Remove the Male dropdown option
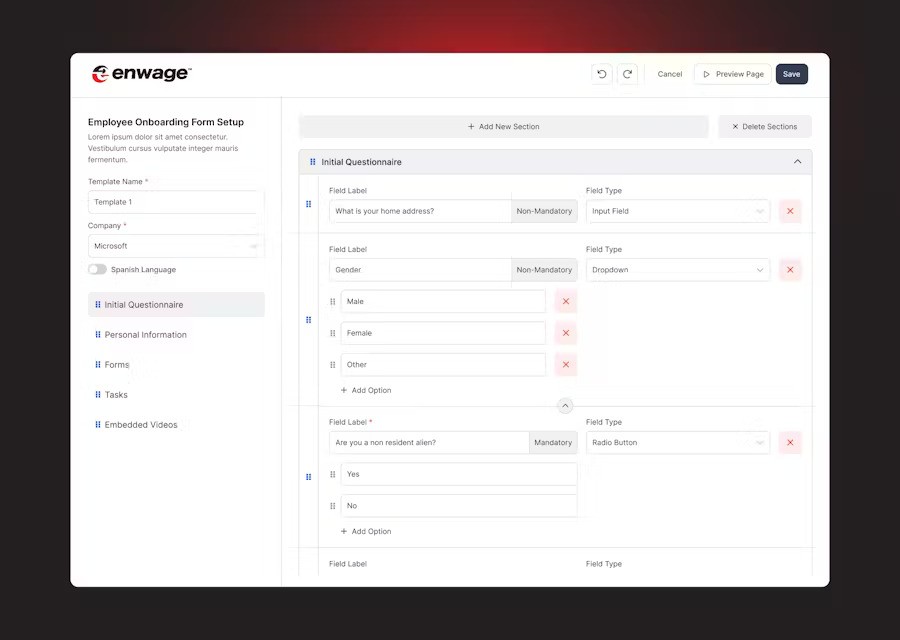This screenshot has width=900, height=640. coord(566,301)
